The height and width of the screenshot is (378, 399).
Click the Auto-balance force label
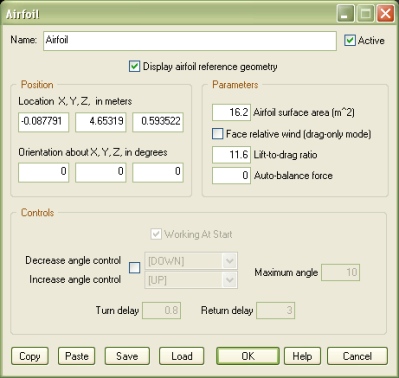coord(293,175)
